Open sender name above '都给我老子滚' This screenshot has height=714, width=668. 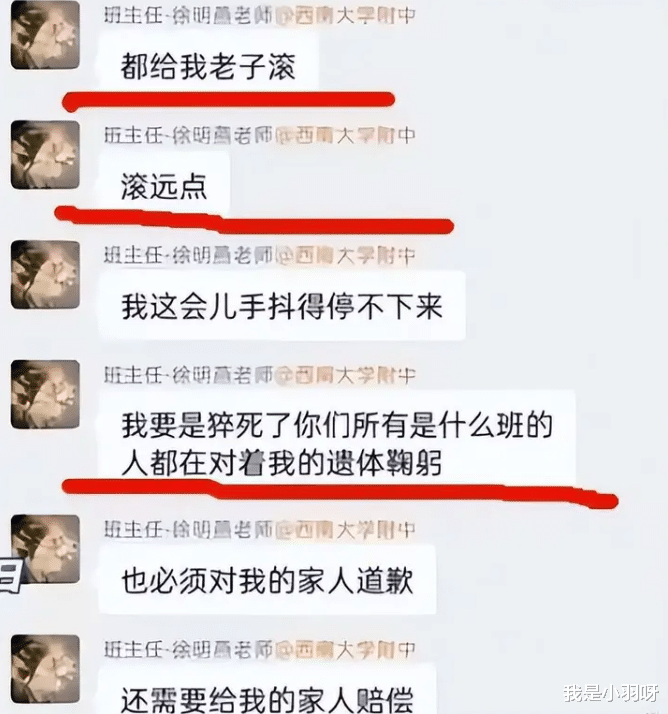(260, 16)
